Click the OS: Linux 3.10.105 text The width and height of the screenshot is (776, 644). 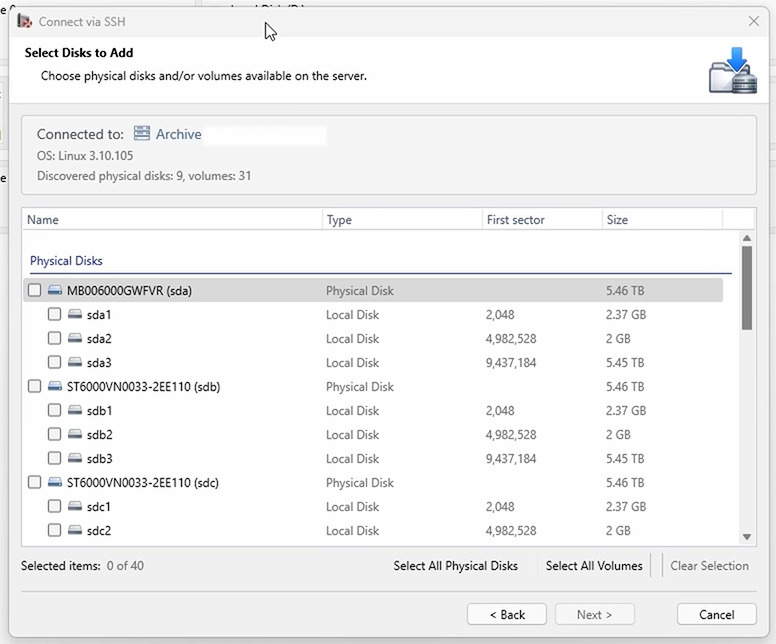click(x=85, y=155)
